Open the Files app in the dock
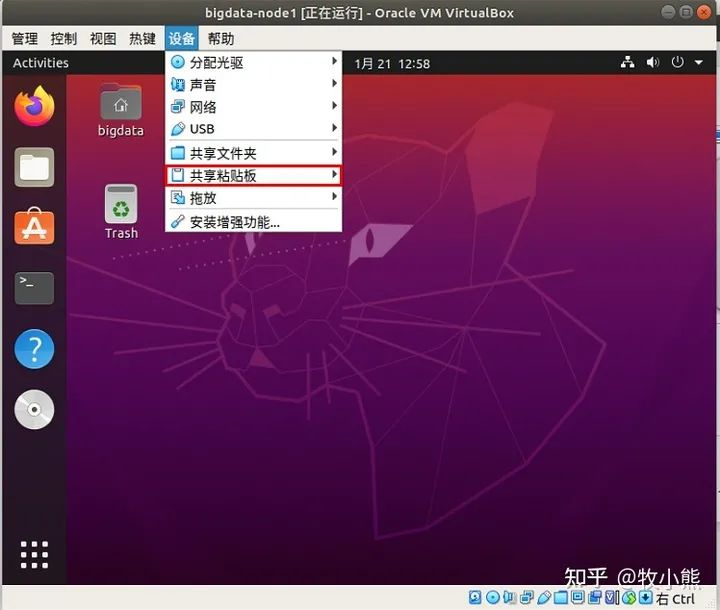The image size is (720, 610). click(x=34, y=167)
